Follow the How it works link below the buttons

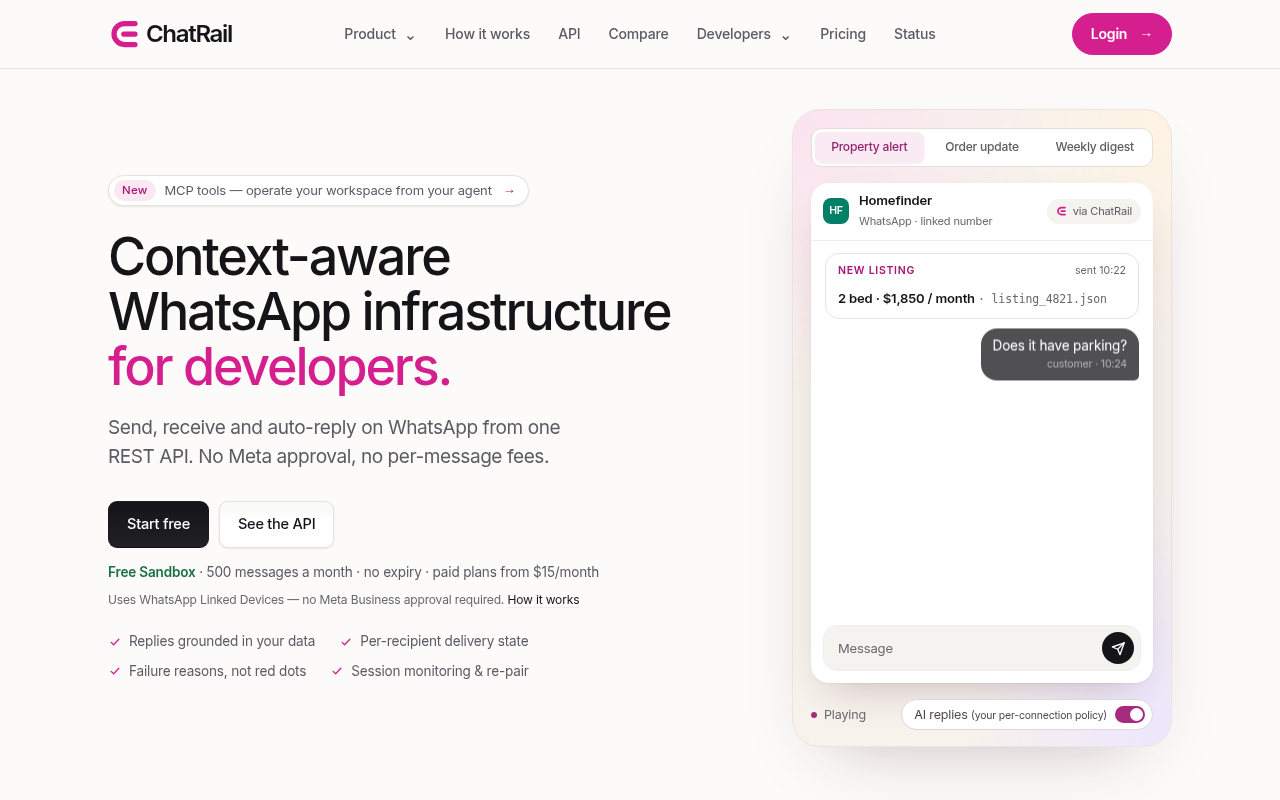(543, 600)
